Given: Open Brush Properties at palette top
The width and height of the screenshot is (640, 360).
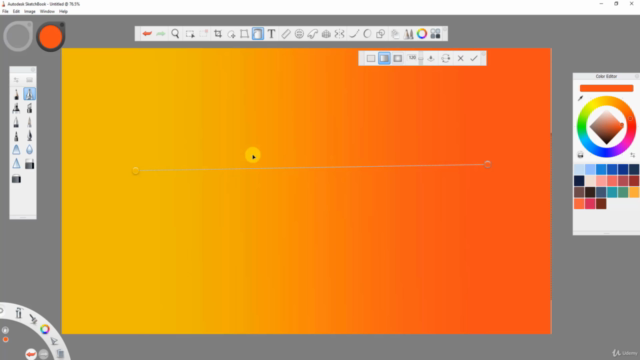Looking at the screenshot, I should [x=16, y=80].
